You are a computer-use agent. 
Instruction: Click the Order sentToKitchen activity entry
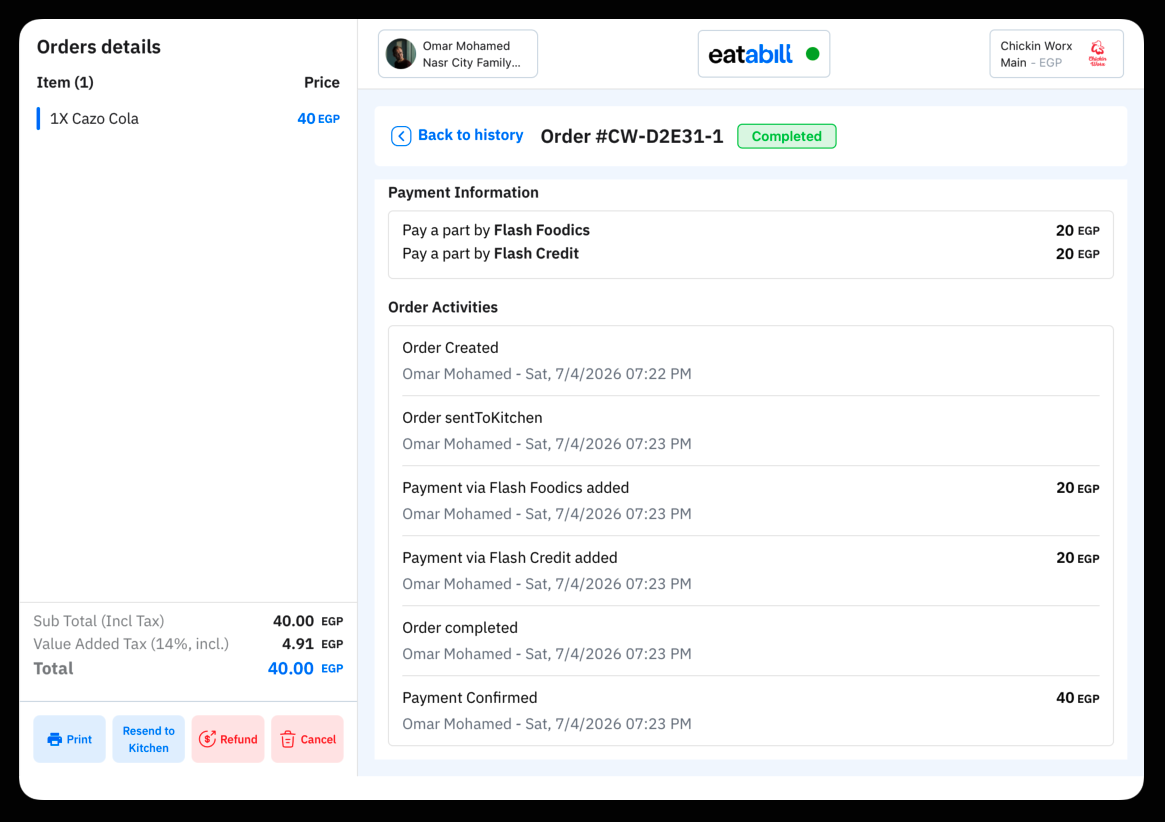[750, 430]
